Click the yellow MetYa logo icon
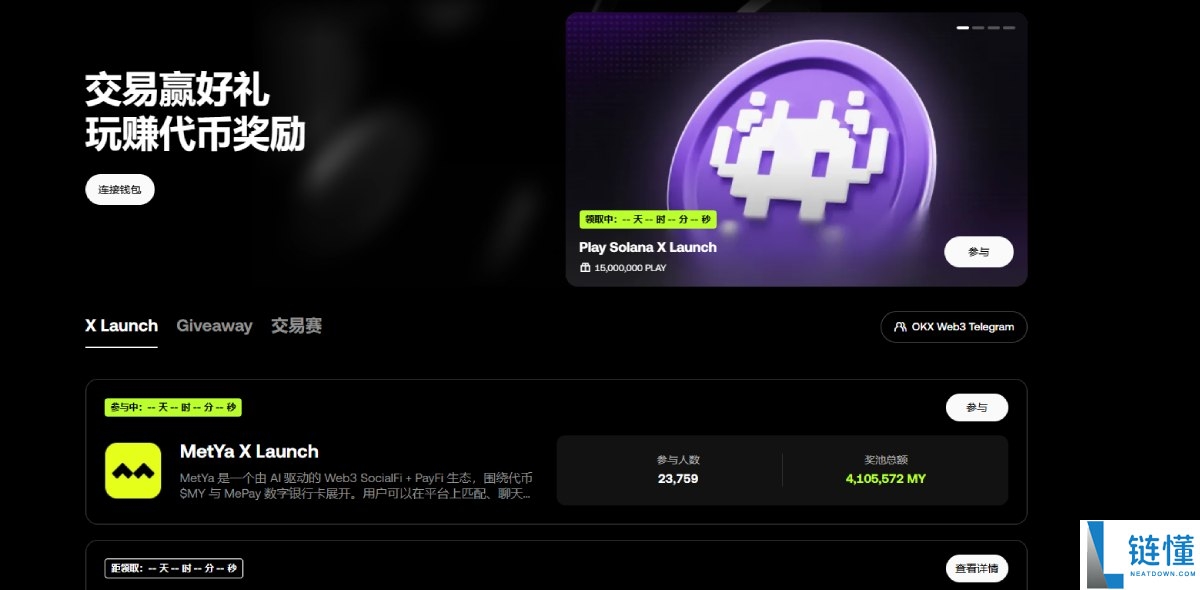Screen dimensions: 1200x590 pos(133,471)
